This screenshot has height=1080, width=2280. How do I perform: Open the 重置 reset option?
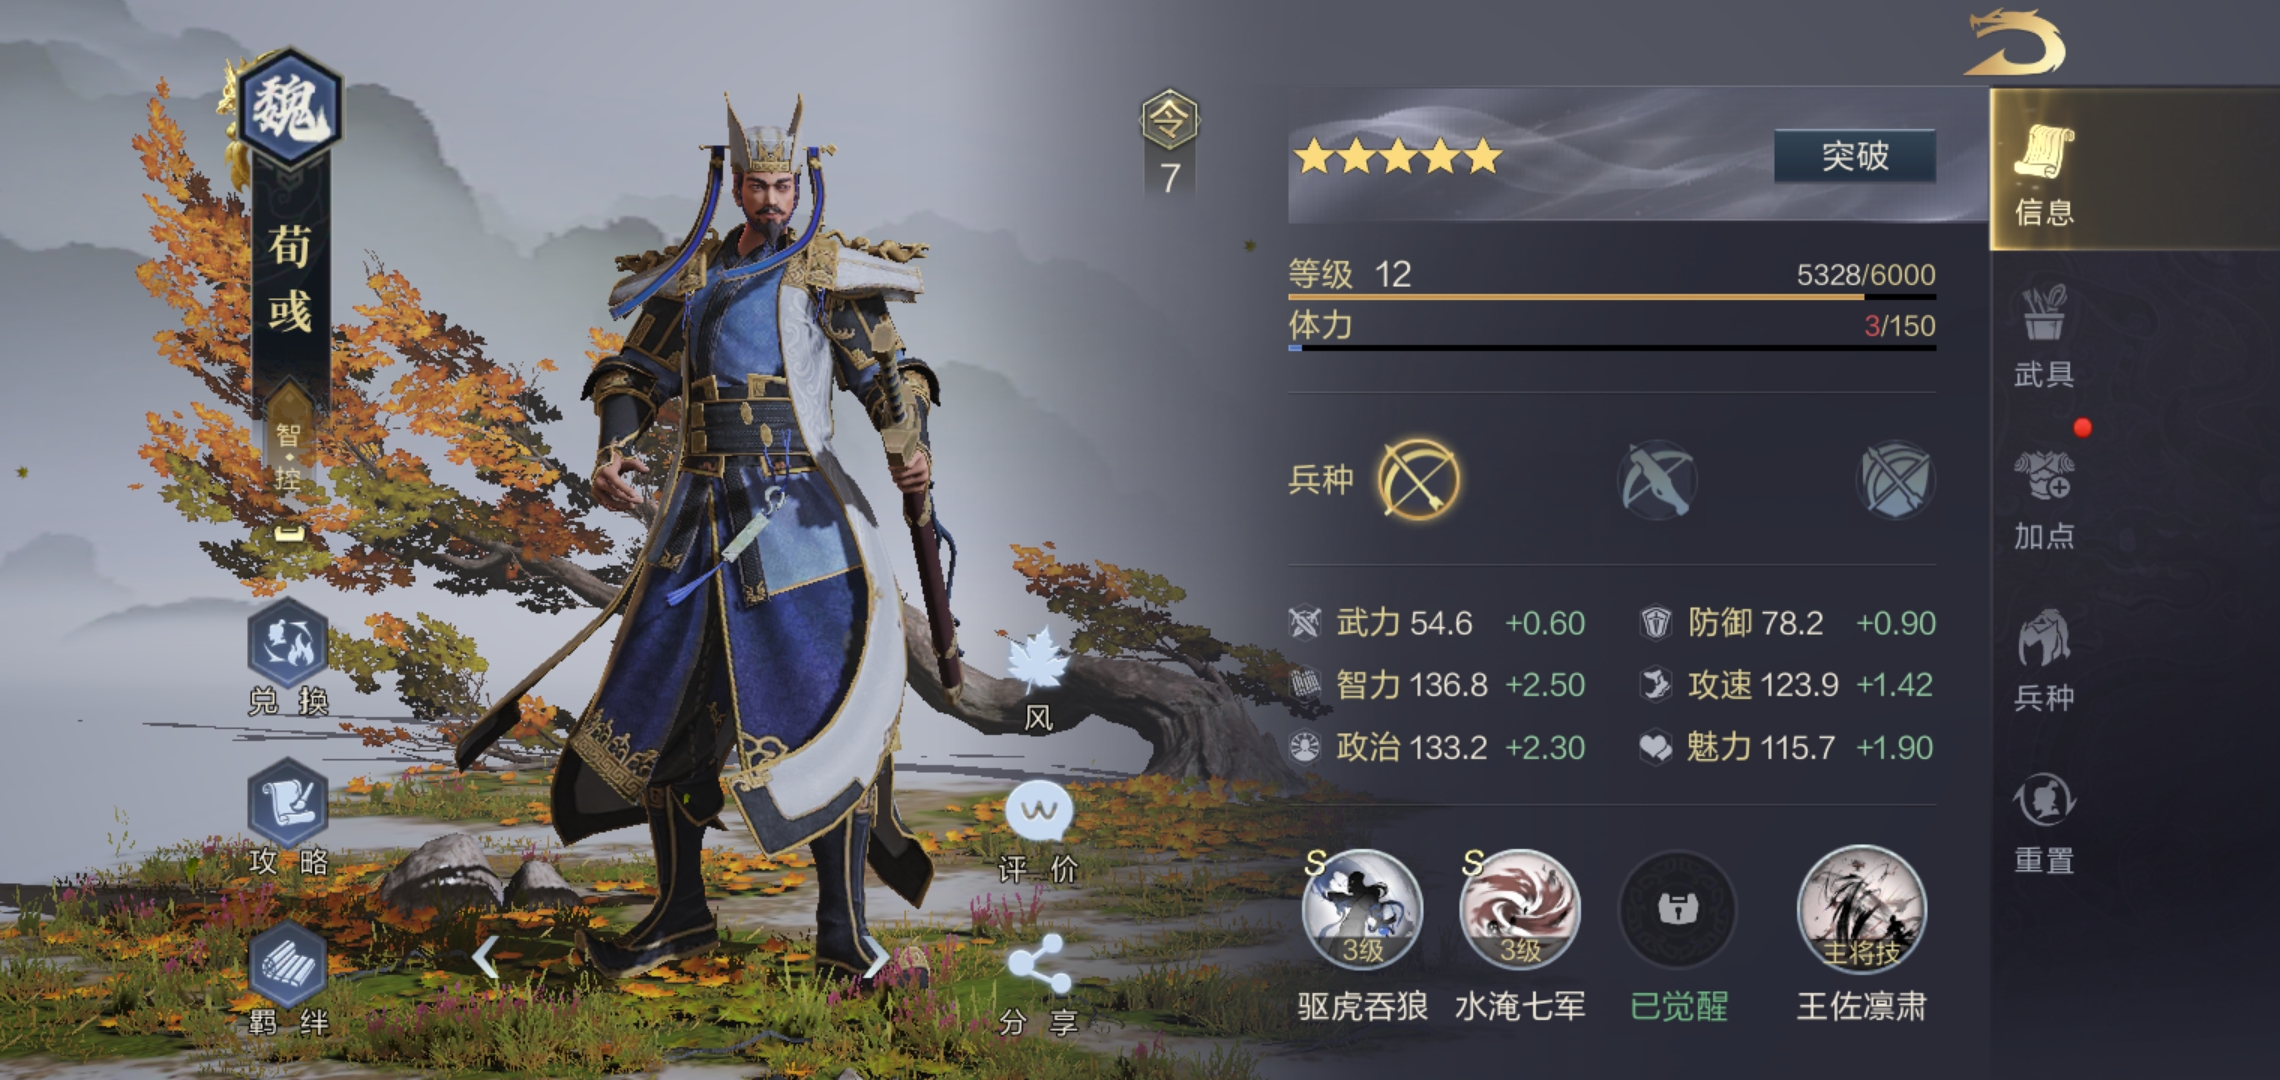[x=2044, y=823]
